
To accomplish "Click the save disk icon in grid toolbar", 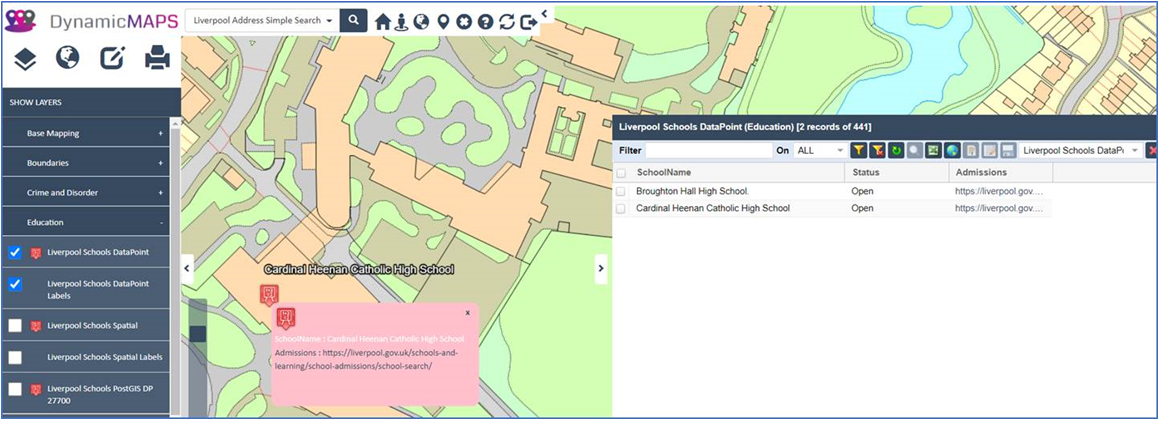I will (1008, 150).
